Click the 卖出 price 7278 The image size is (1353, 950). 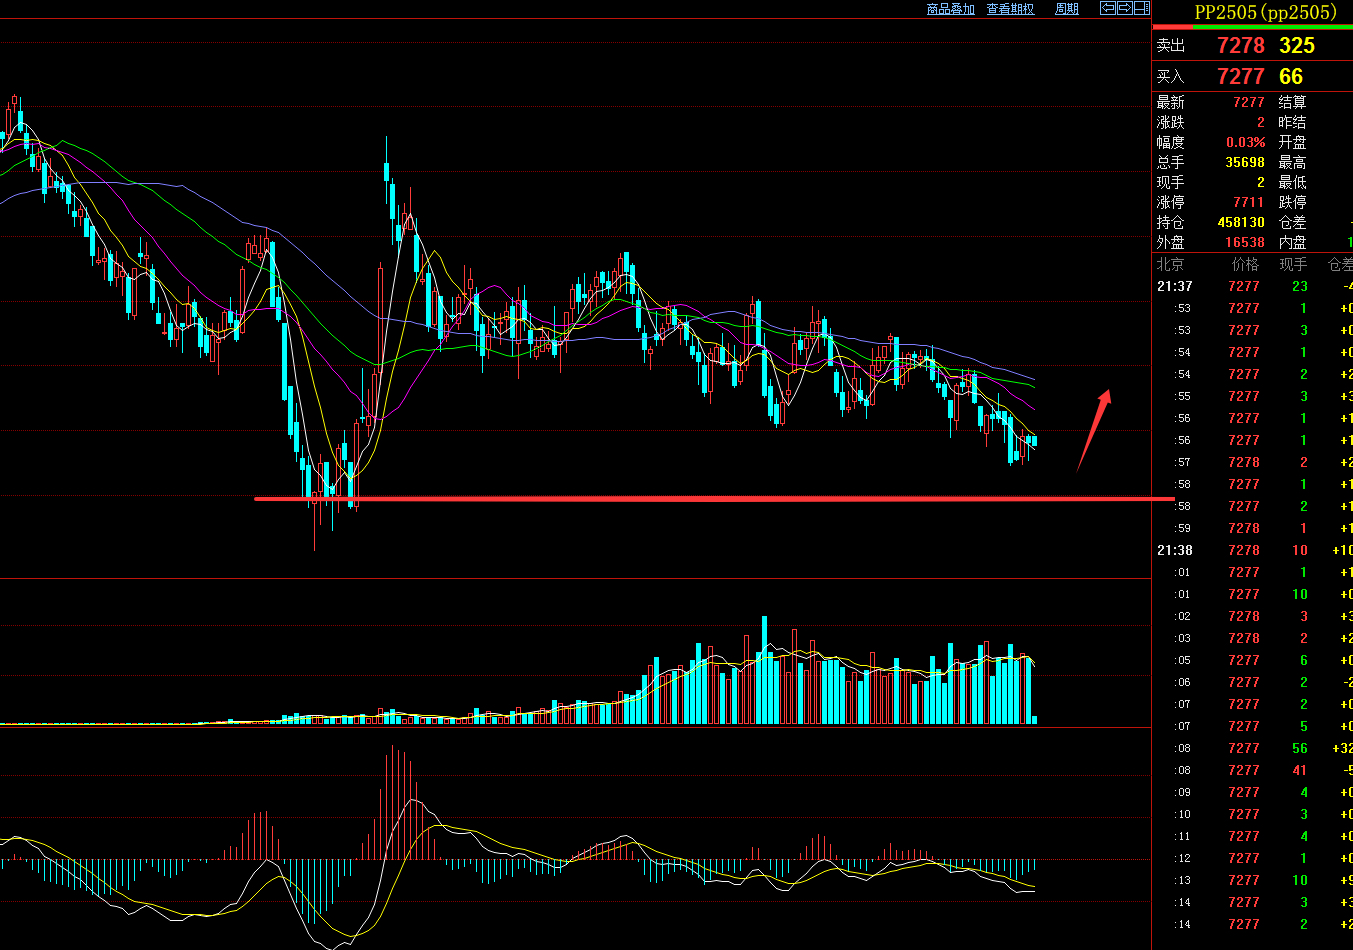(x=1241, y=46)
